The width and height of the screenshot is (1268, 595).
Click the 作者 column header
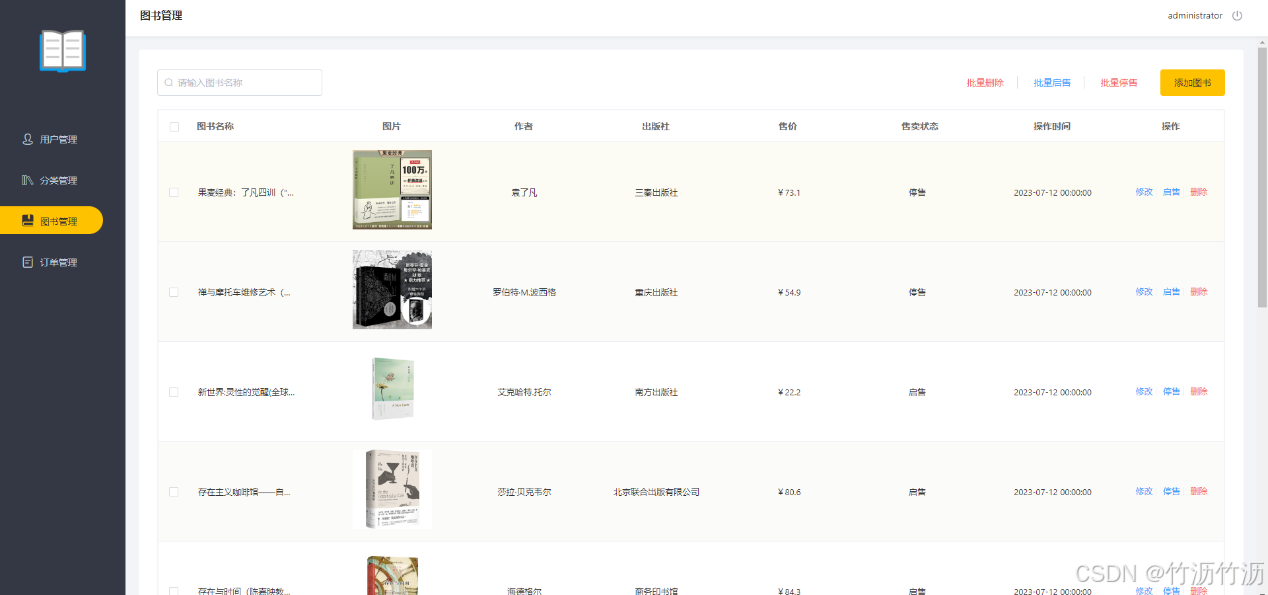click(x=523, y=127)
